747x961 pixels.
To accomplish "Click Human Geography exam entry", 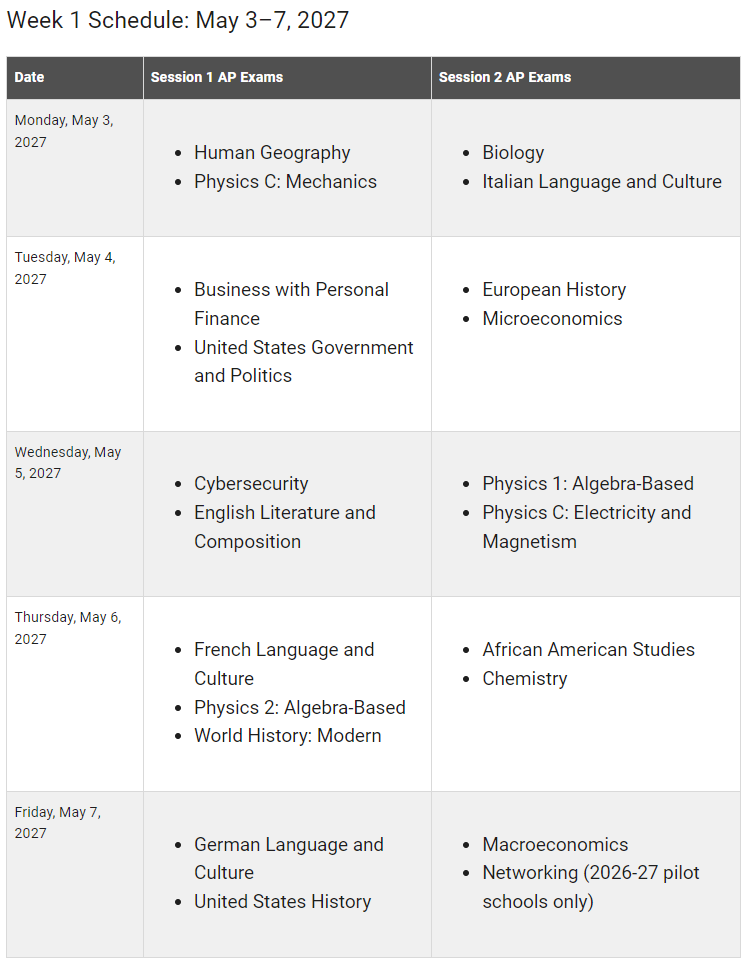I will 272,153.
